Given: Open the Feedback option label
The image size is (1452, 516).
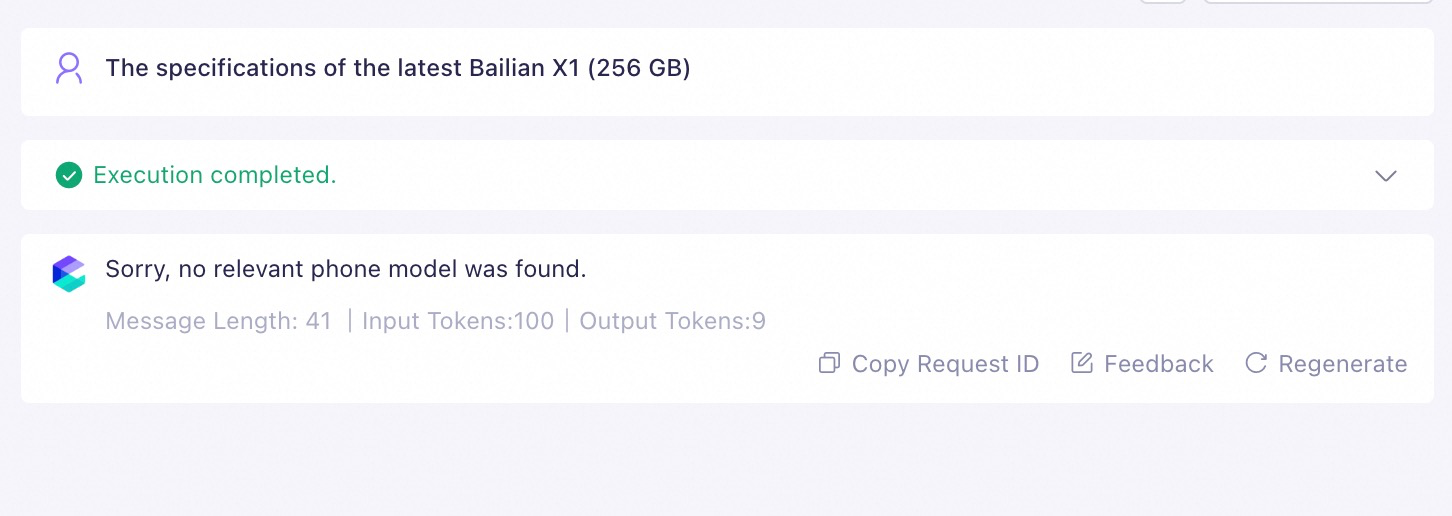Looking at the screenshot, I should [x=1158, y=364].
